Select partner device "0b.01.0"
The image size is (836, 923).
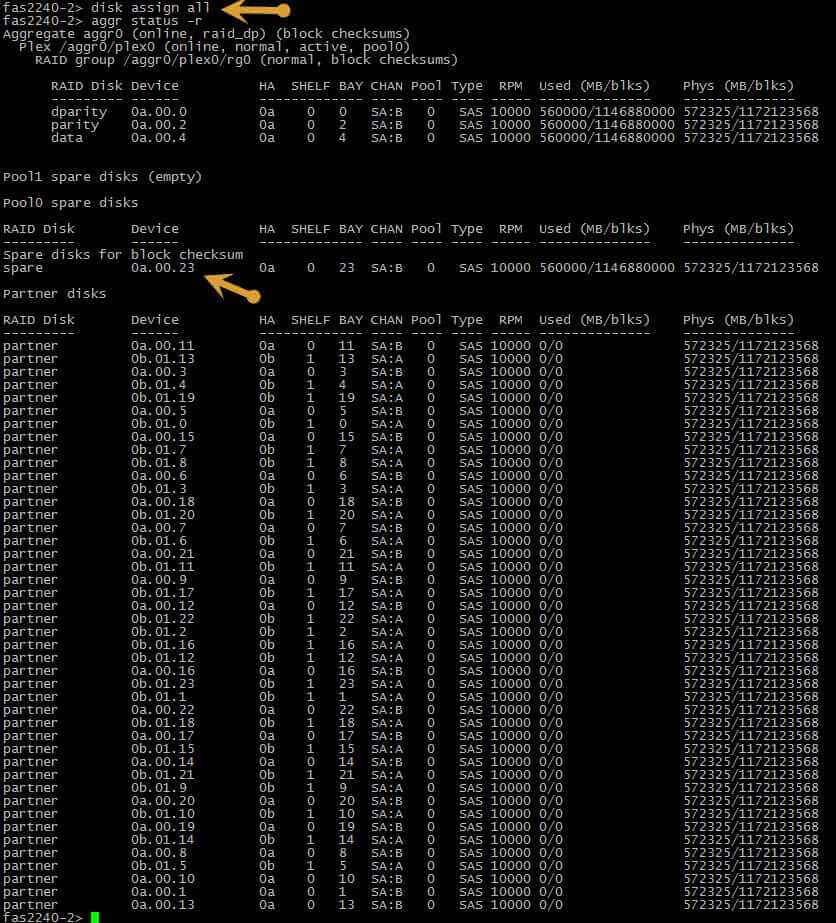(x=158, y=424)
